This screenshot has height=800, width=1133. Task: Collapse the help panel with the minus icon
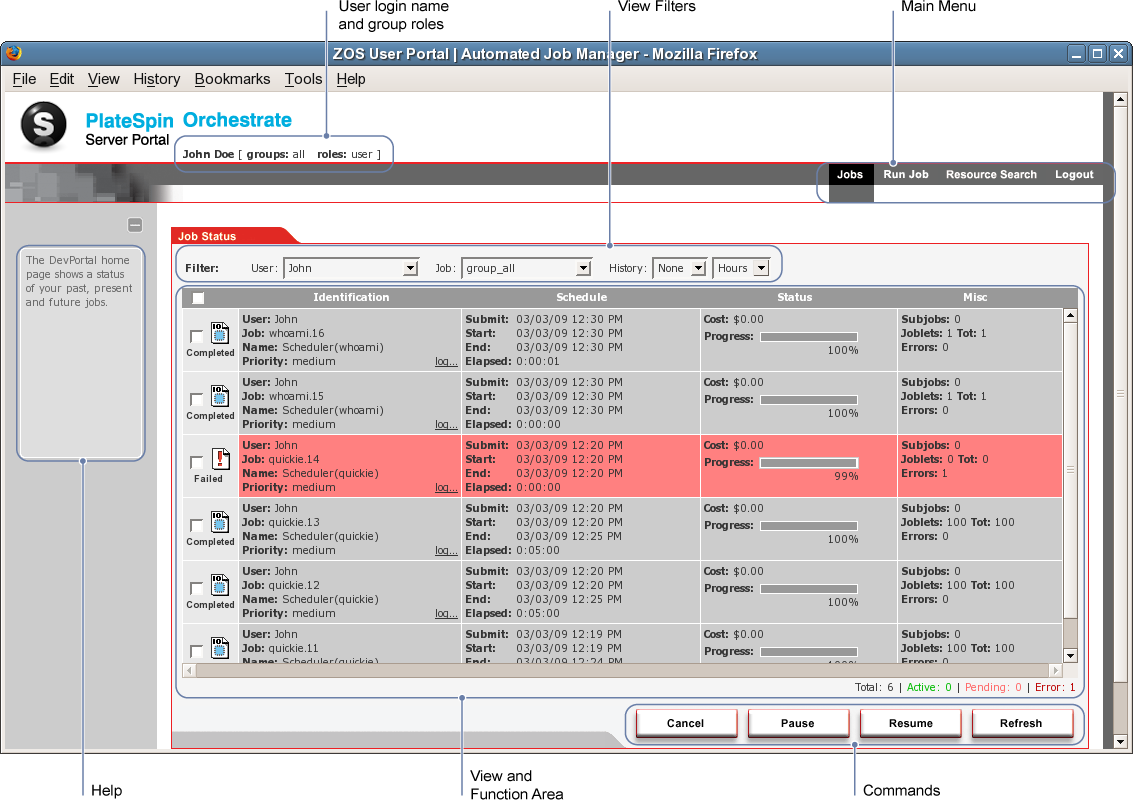[x=135, y=225]
